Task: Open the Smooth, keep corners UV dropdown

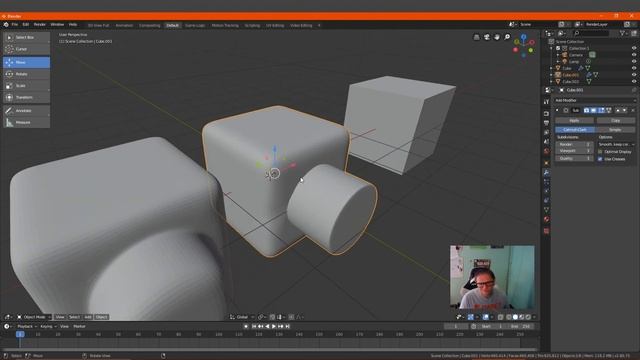Action: 616,144
